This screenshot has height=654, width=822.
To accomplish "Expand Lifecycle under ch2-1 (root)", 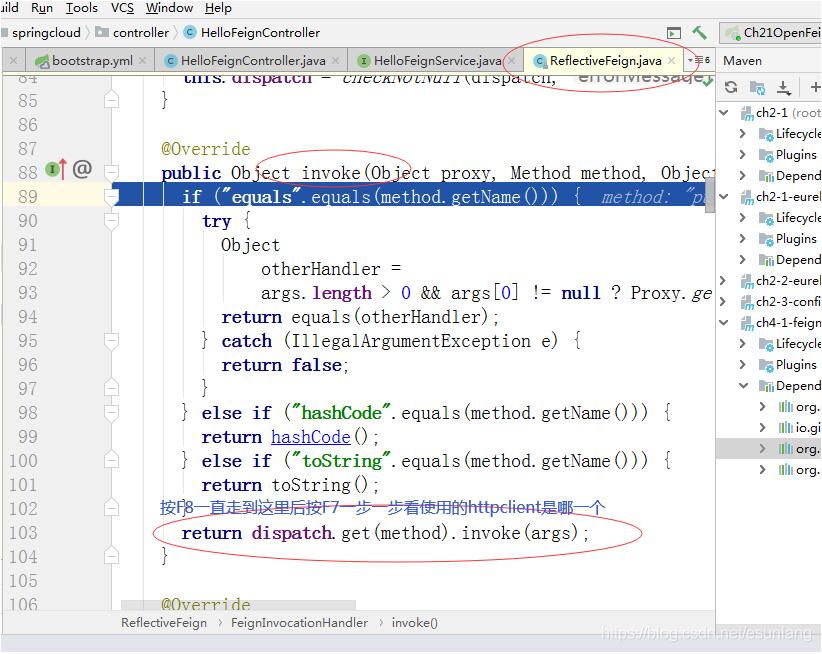I will tap(742, 134).
